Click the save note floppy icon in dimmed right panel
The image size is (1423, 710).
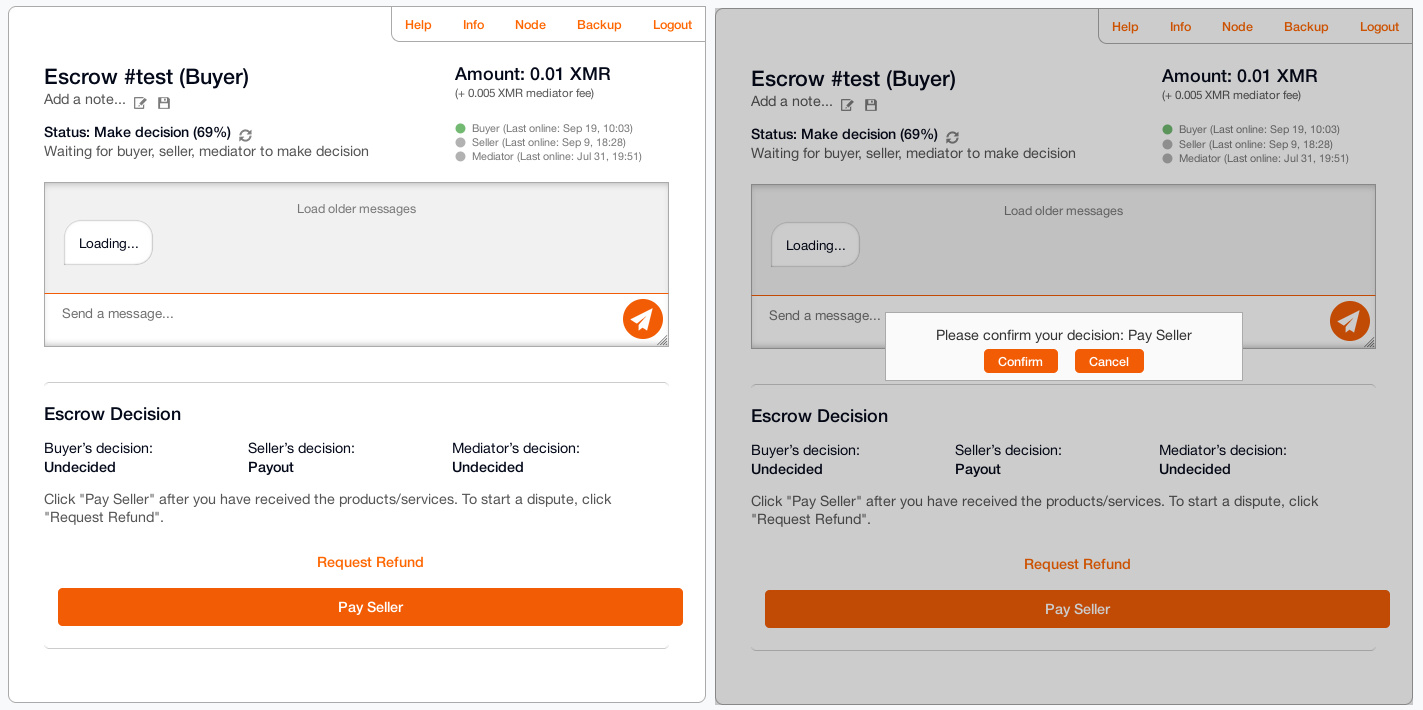click(871, 105)
